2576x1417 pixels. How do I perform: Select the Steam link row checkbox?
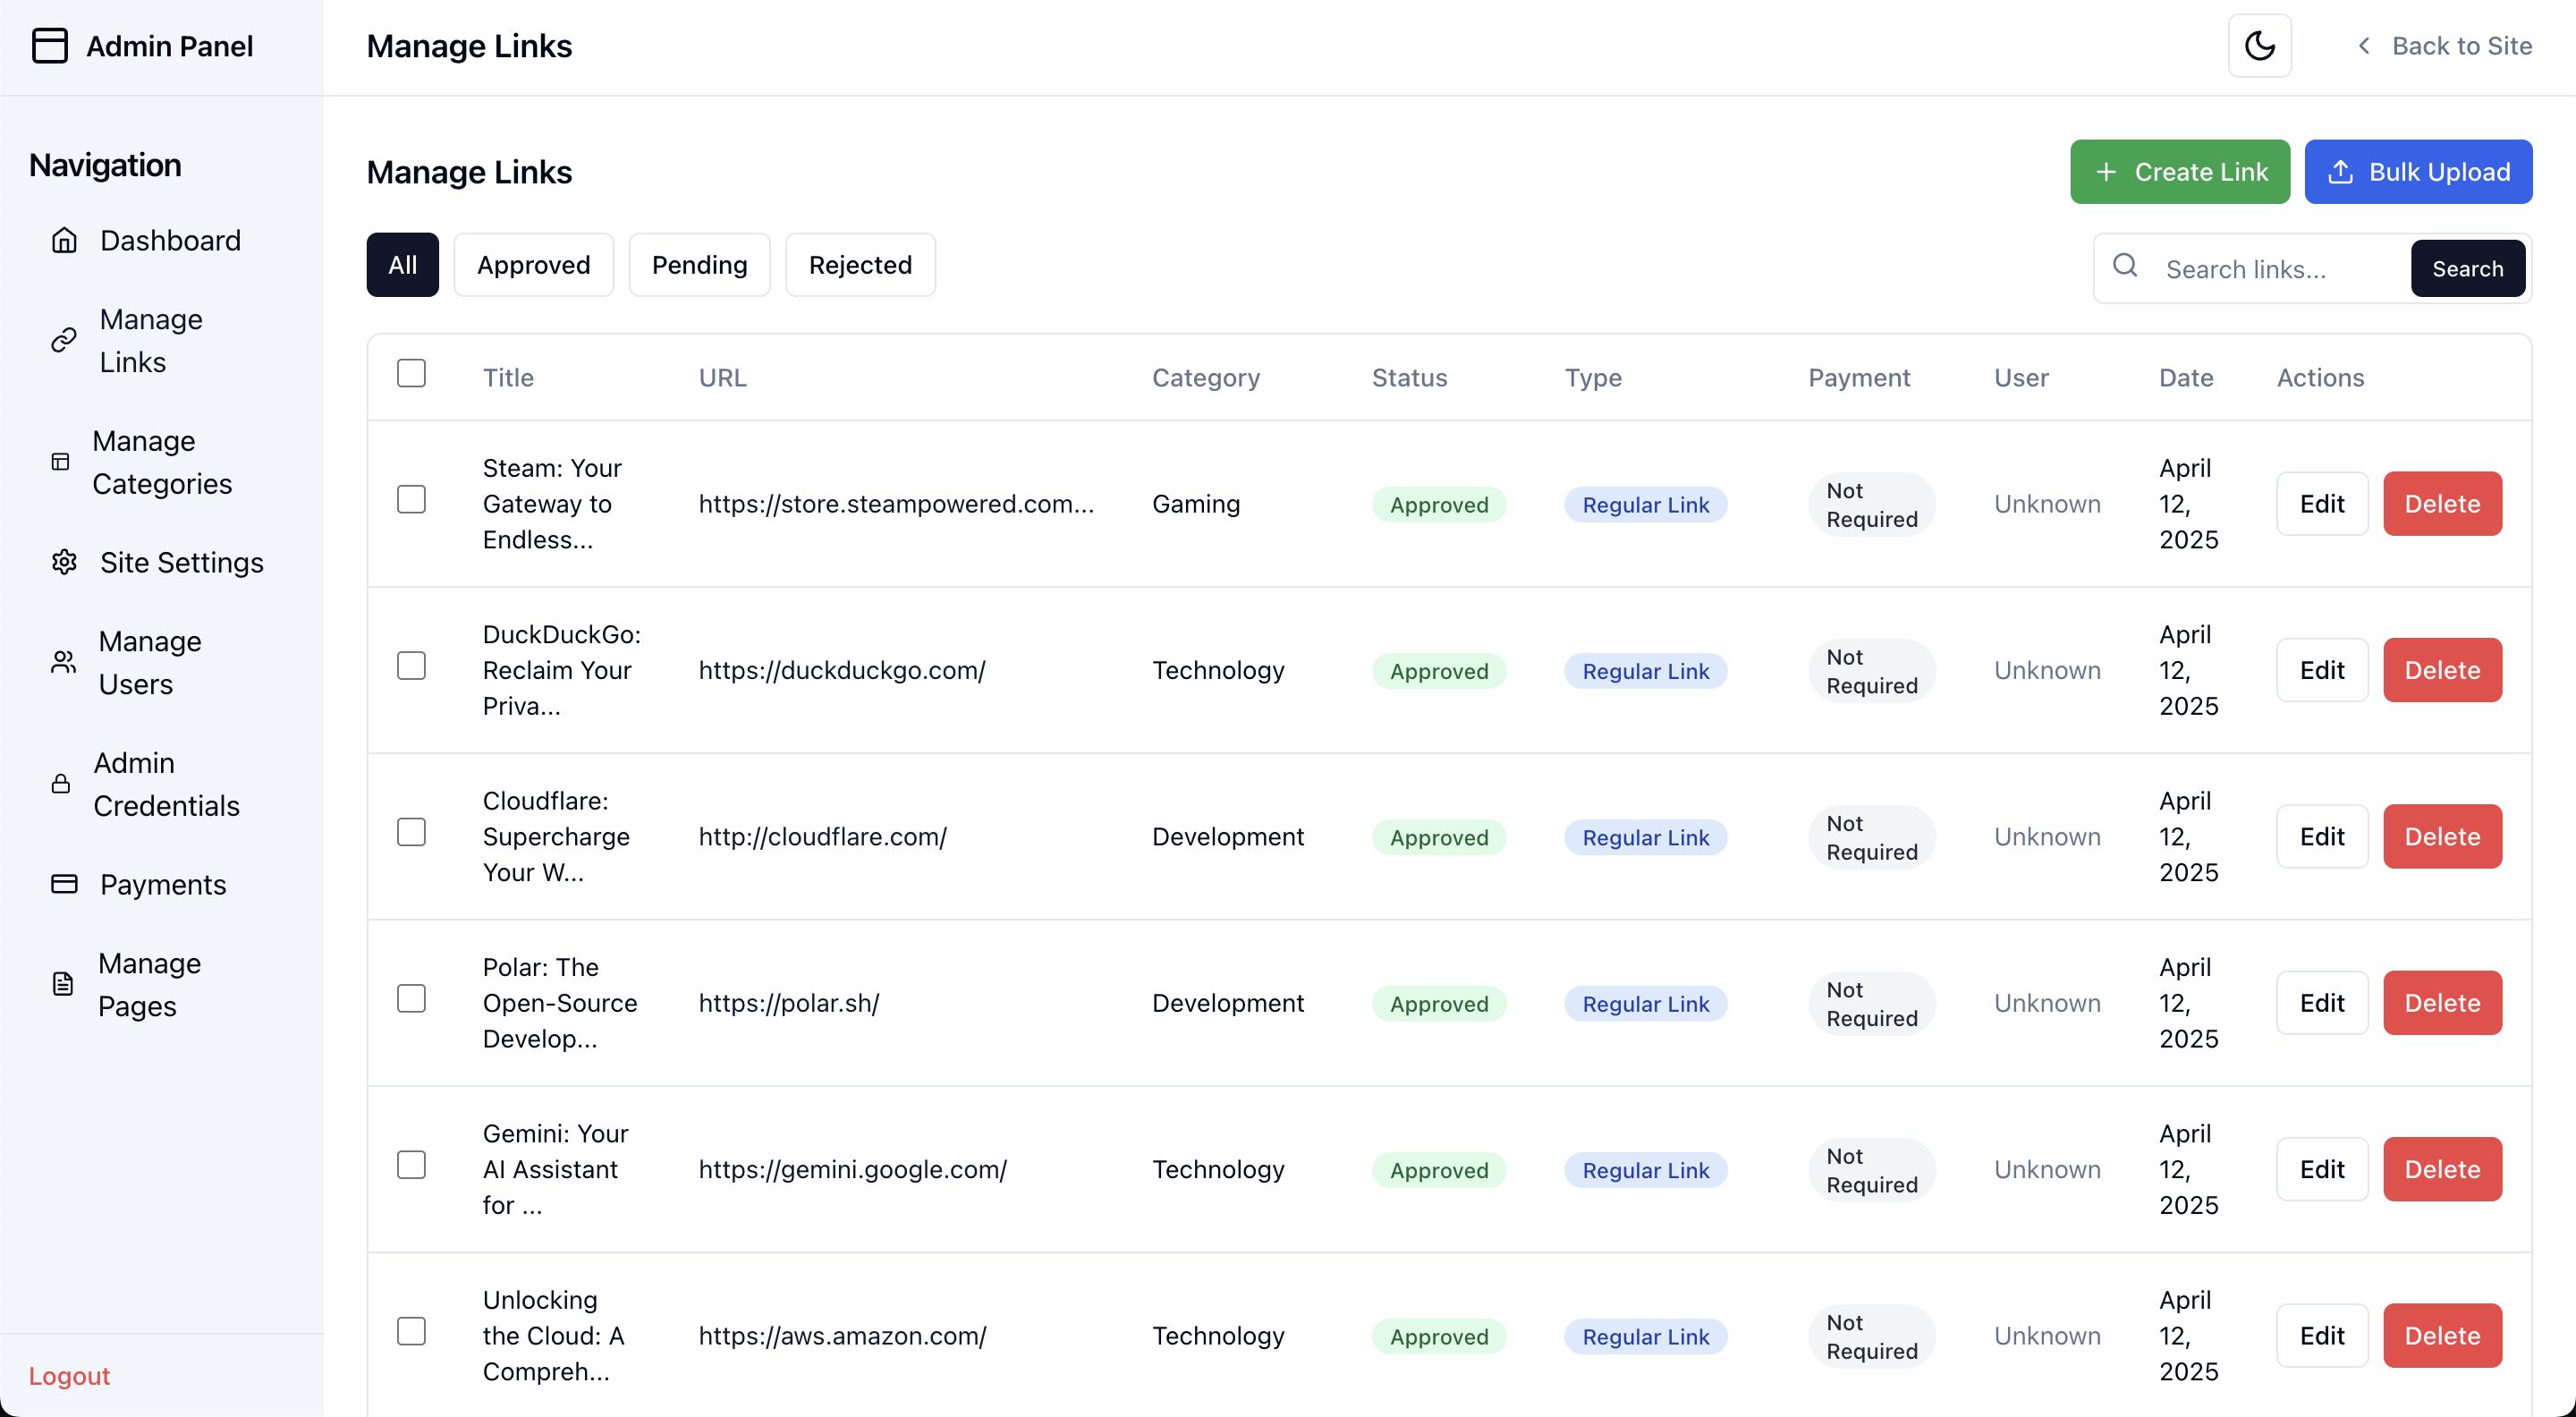pyautogui.click(x=411, y=499)
